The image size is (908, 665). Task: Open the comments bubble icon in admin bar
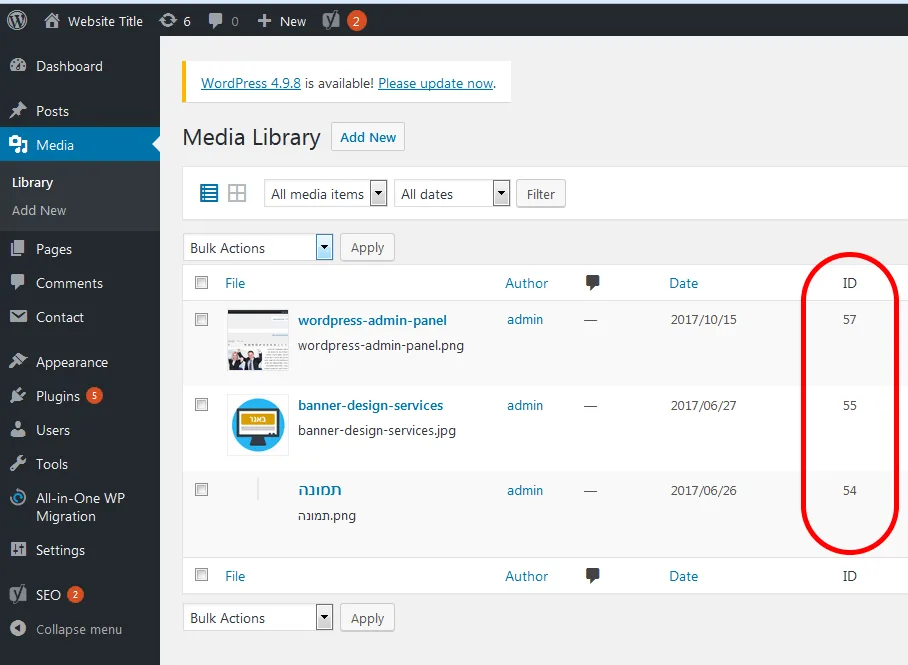[x=215, y=21]
